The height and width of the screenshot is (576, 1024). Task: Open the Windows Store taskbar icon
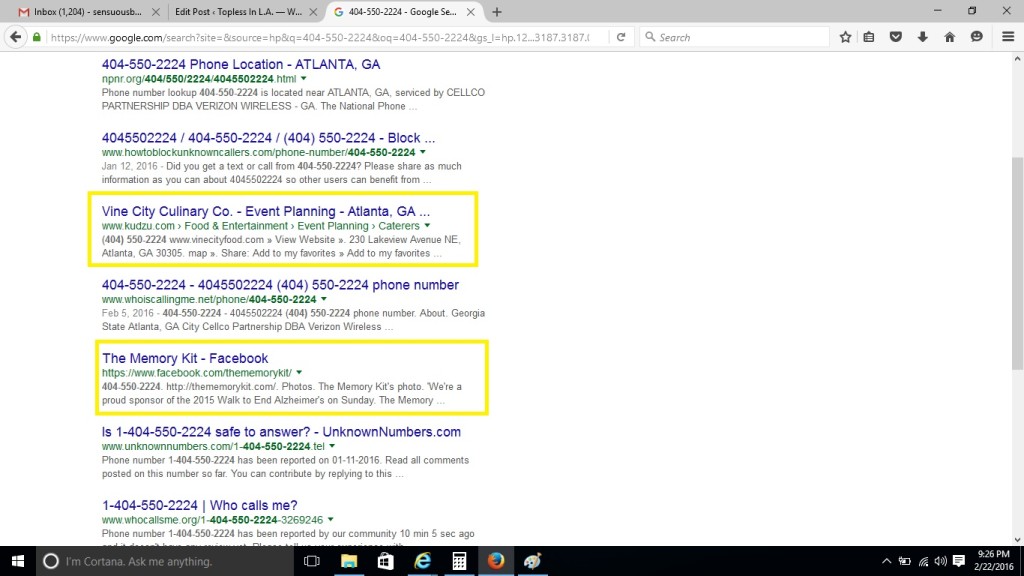385,561
